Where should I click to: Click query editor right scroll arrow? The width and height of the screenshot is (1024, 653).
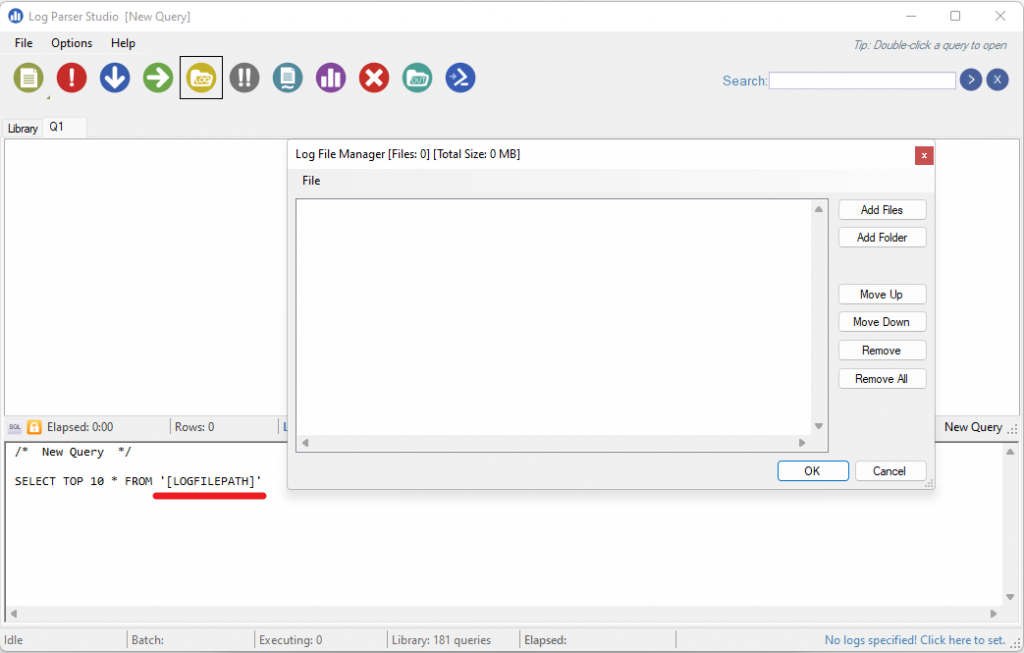click(994, 614)
